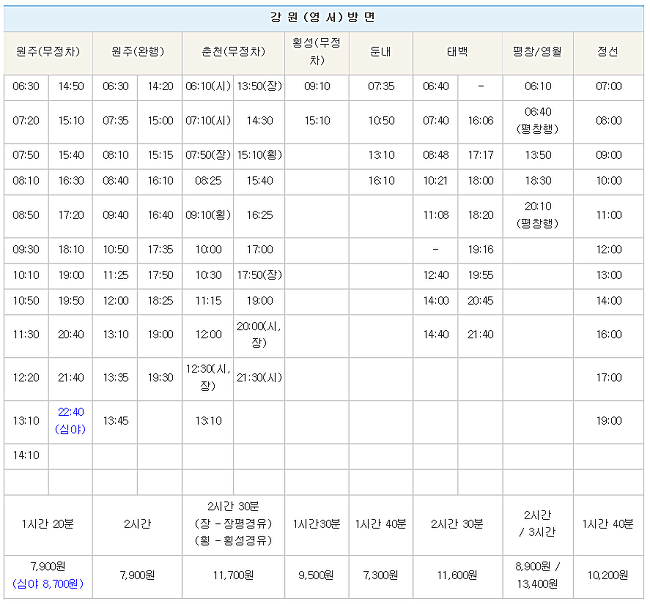Select the 17:35 departure time
The image size is (650, 604).
160,250
